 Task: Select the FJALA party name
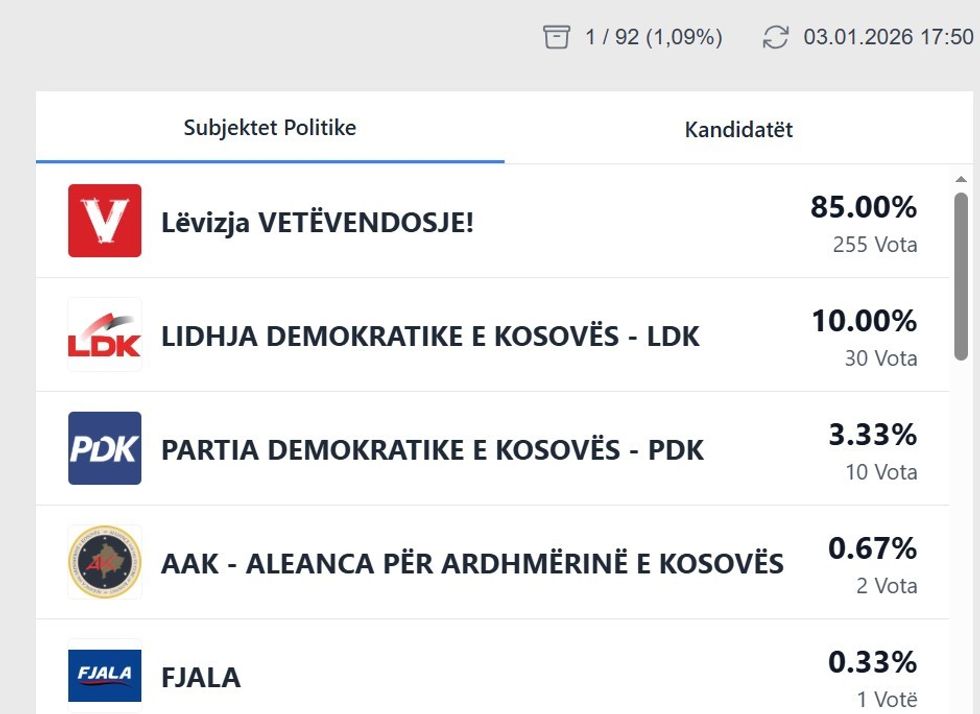(201, 678)
